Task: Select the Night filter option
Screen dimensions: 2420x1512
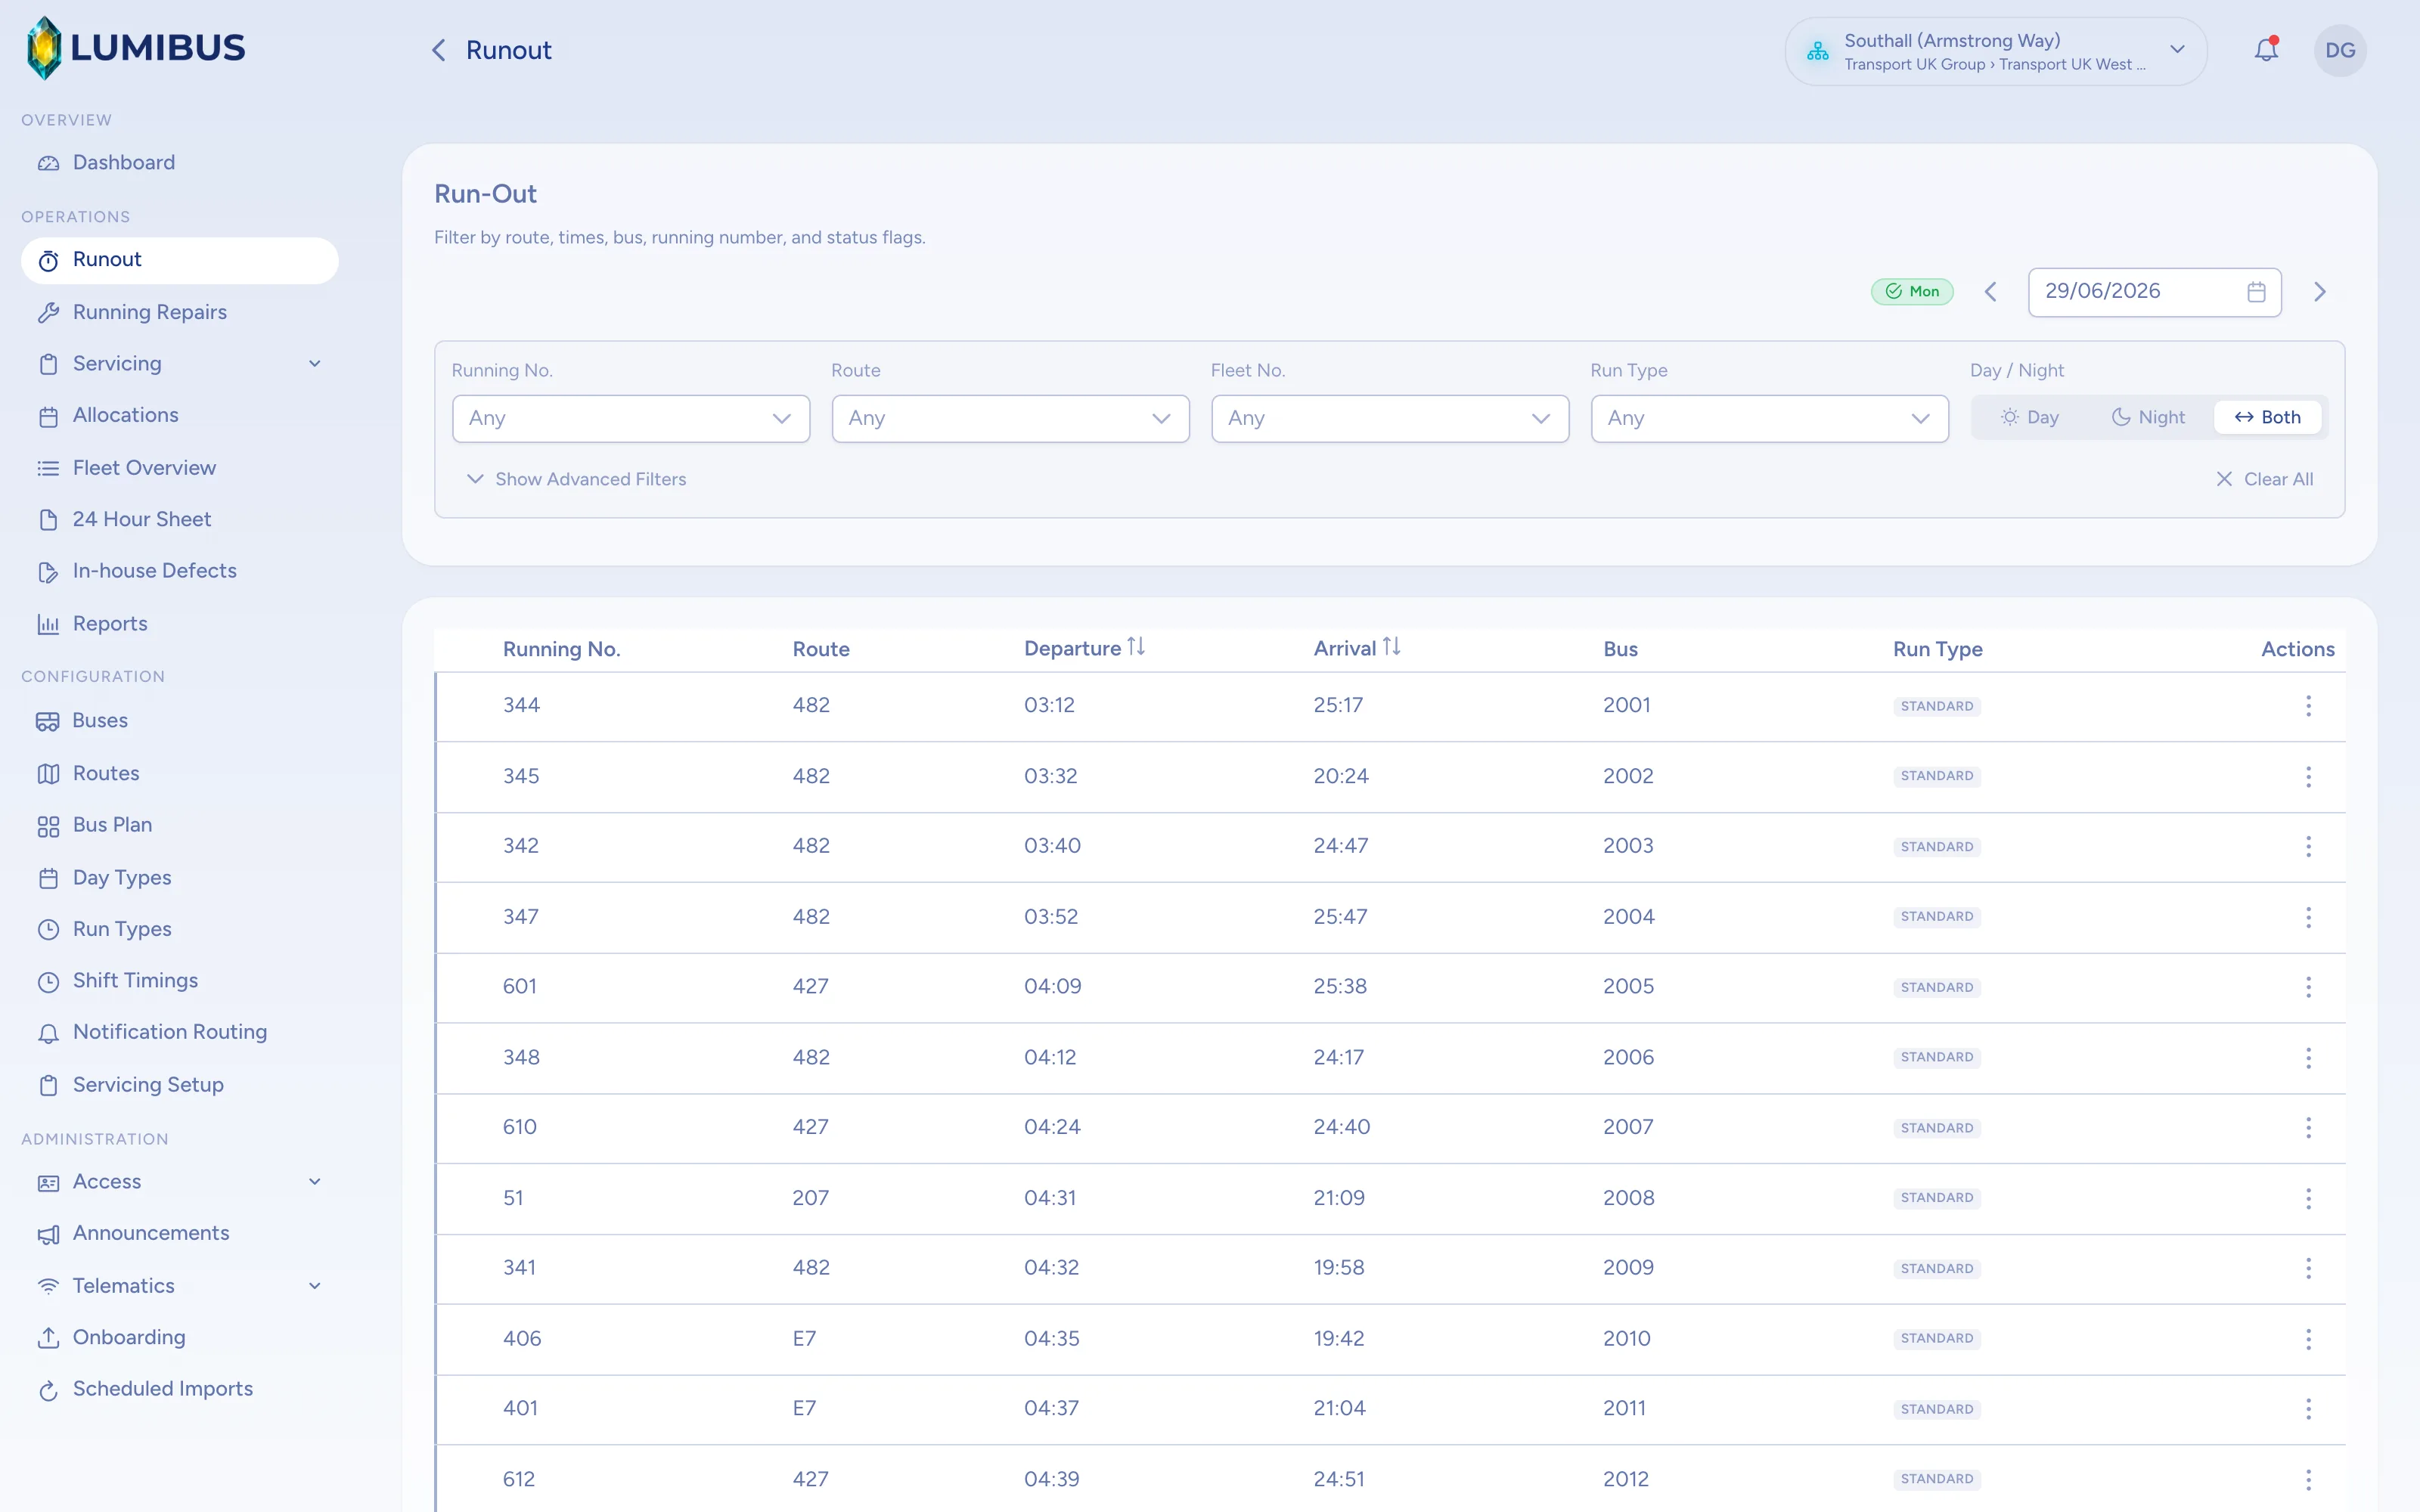Action: coord(2148,417)
